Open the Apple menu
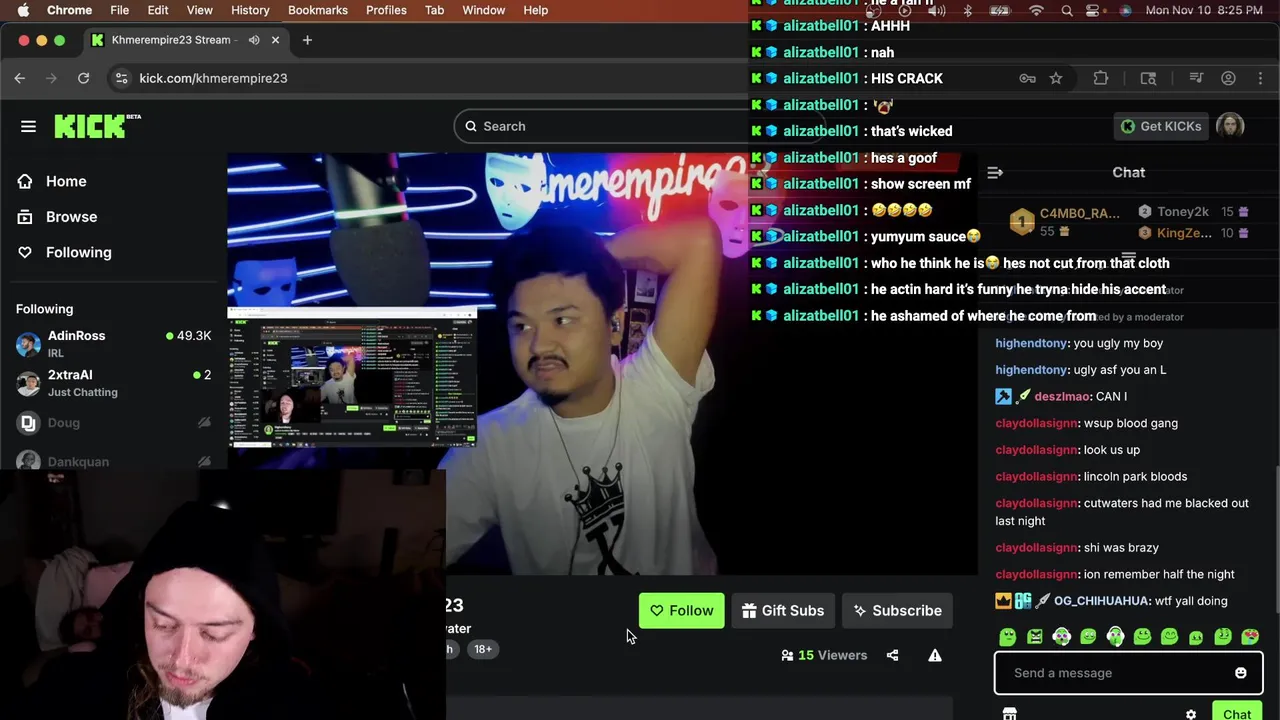Screen dimensions: 1280x720 23,10
